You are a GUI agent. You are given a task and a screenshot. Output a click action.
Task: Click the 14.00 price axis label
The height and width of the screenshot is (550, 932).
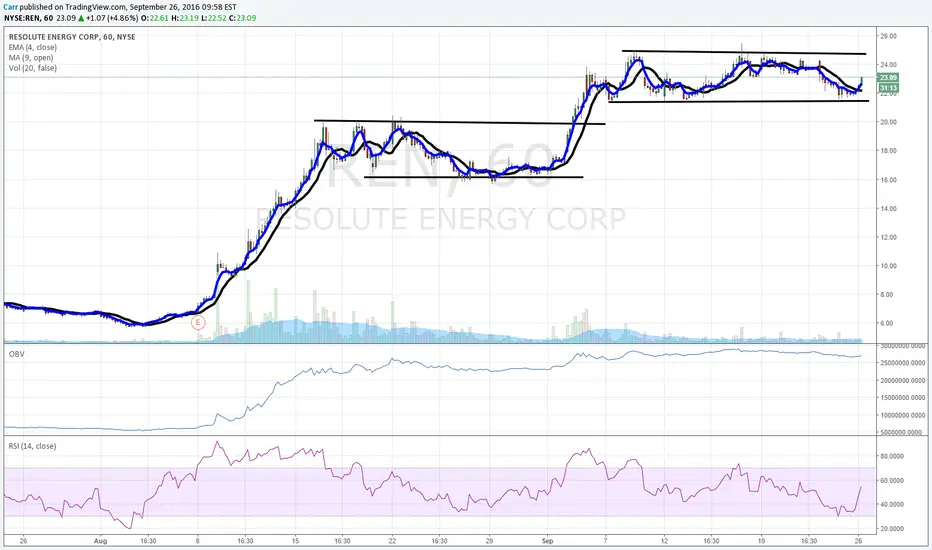888,209
